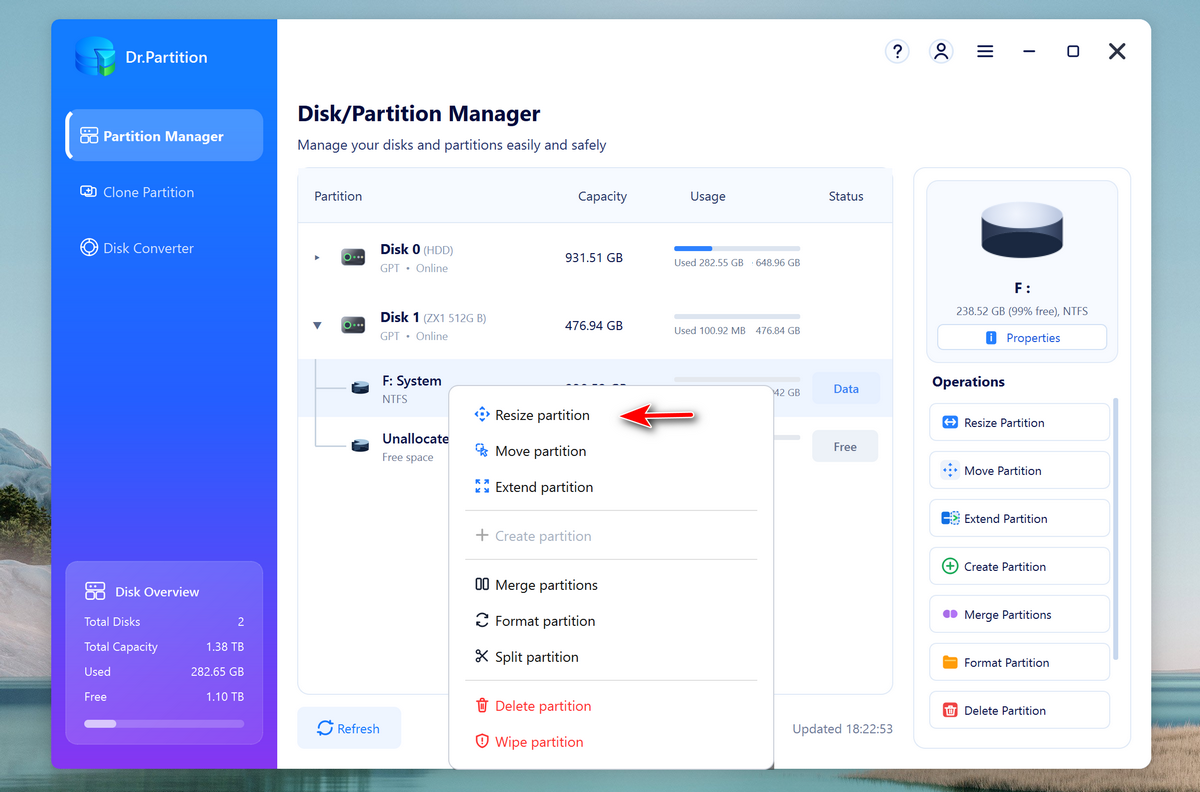
Task: Collapse the Disk 1 row
Action: coord(317,325)
